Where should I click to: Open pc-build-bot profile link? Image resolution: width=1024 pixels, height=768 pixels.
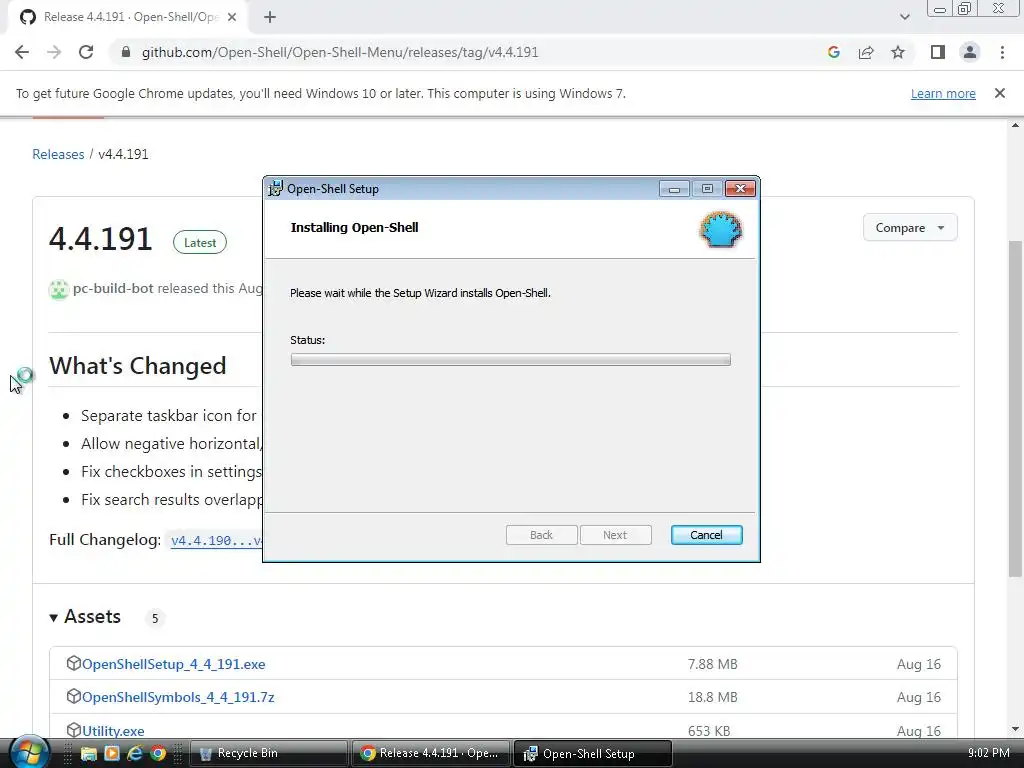(113, 288)
